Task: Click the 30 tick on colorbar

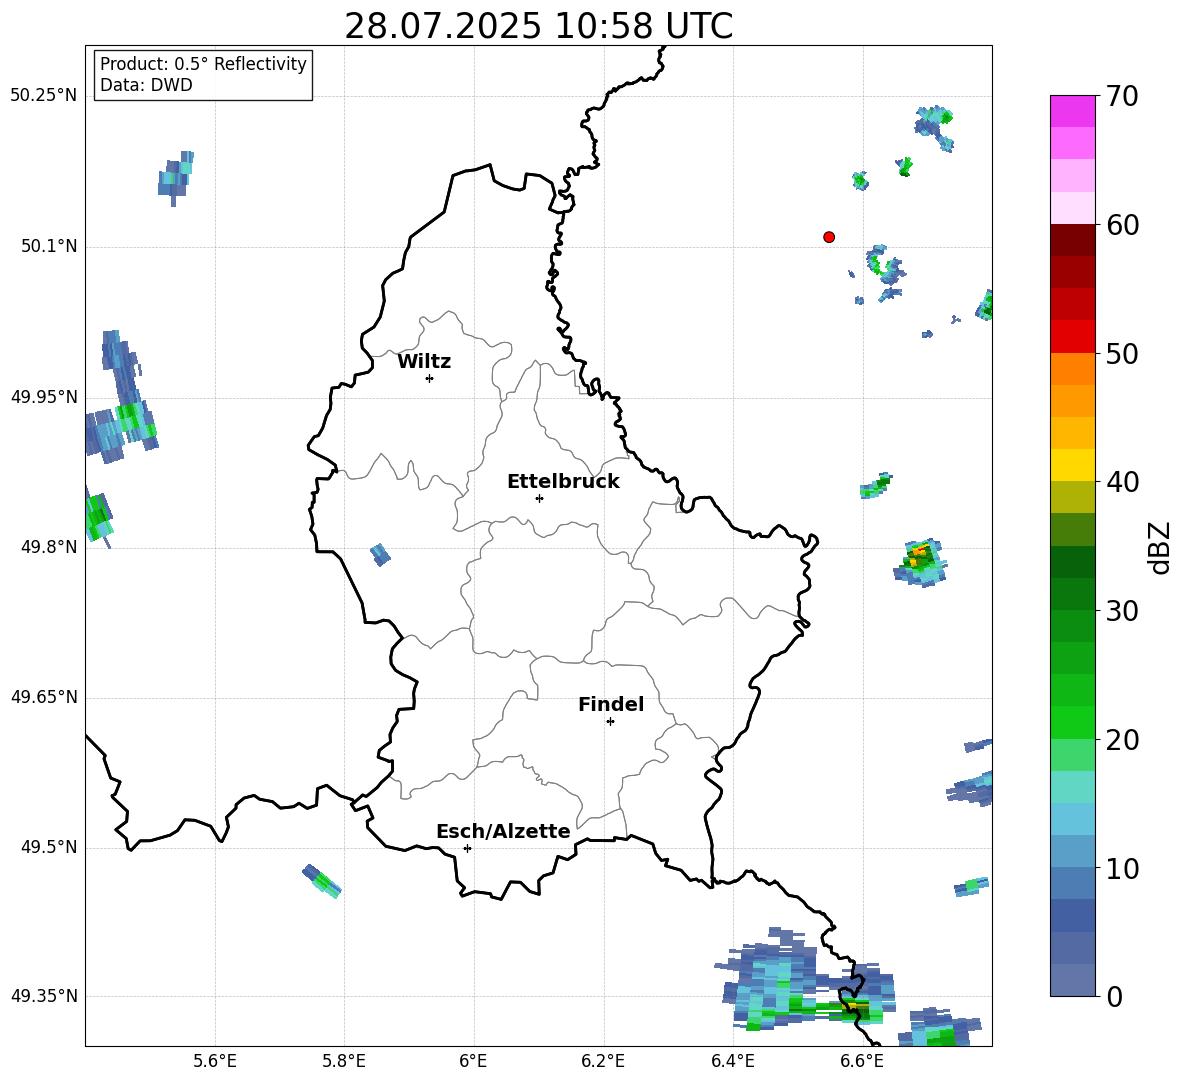Action: tap(1122, 611)
